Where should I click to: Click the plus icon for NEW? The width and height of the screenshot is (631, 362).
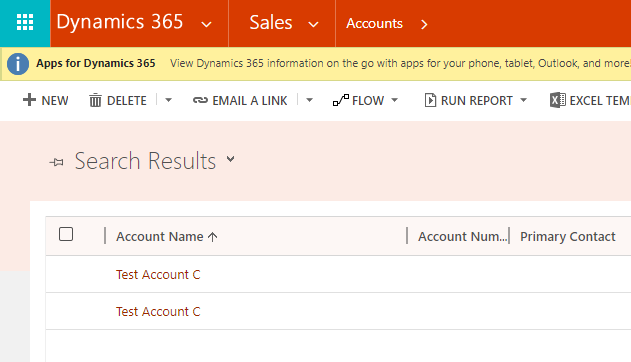(29, 100)
